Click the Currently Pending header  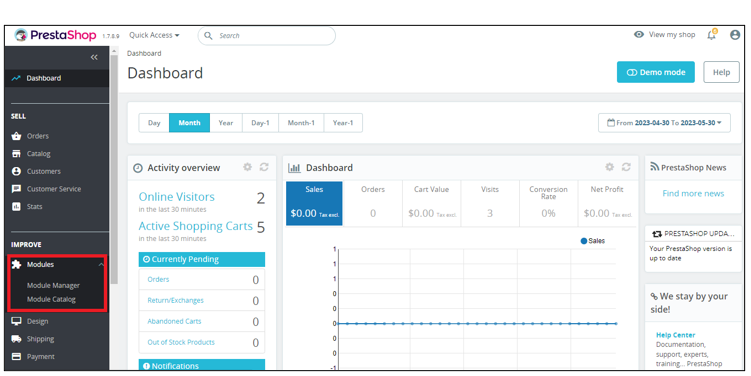click(x=202, y=259)
